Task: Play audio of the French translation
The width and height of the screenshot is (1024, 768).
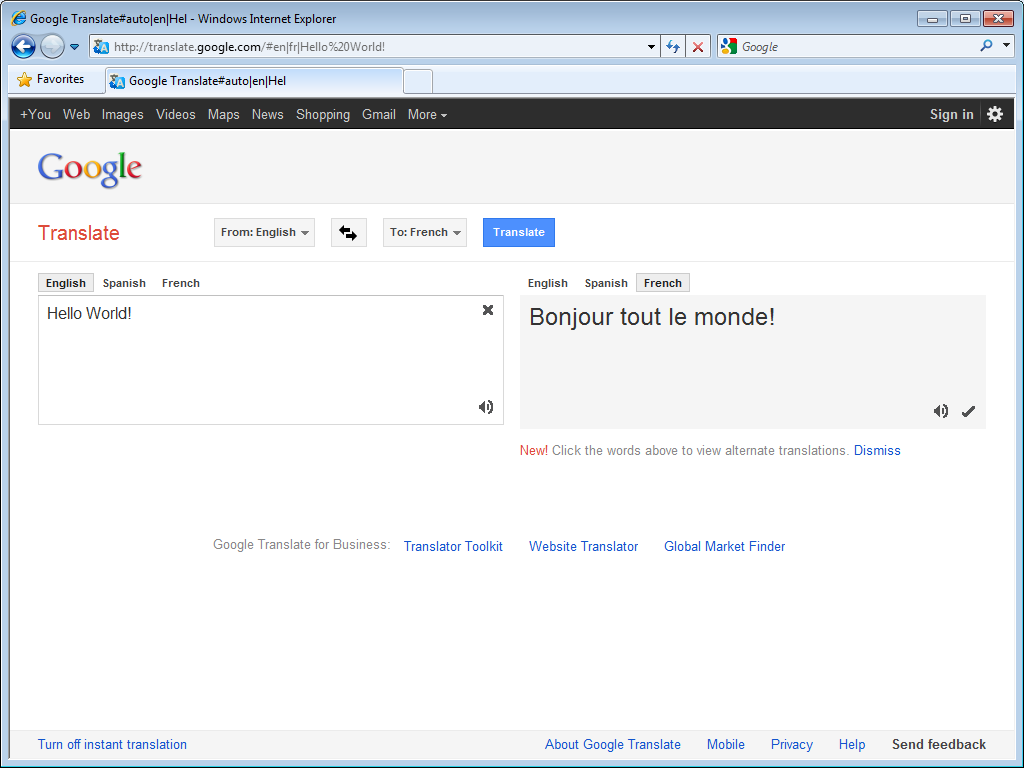Action: pyautogui.click(x=940, y=411)
